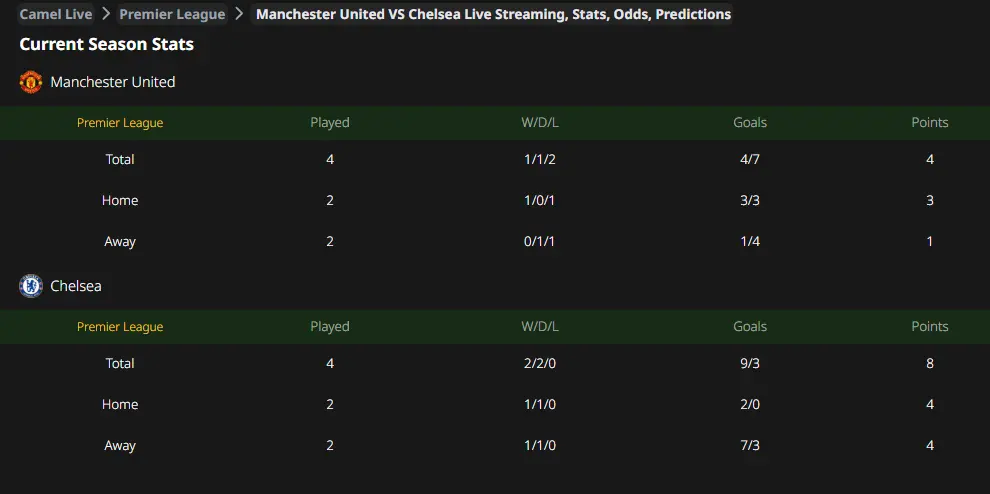Click the Manchester United crest icon
Viewport: 990px width, 494px height.
click(x=30, y=82)
